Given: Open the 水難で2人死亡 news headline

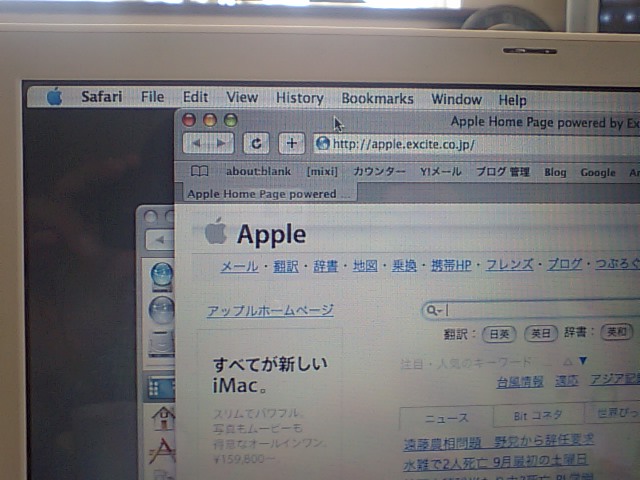Looking at the screenshot, I should tap(496, 463).
